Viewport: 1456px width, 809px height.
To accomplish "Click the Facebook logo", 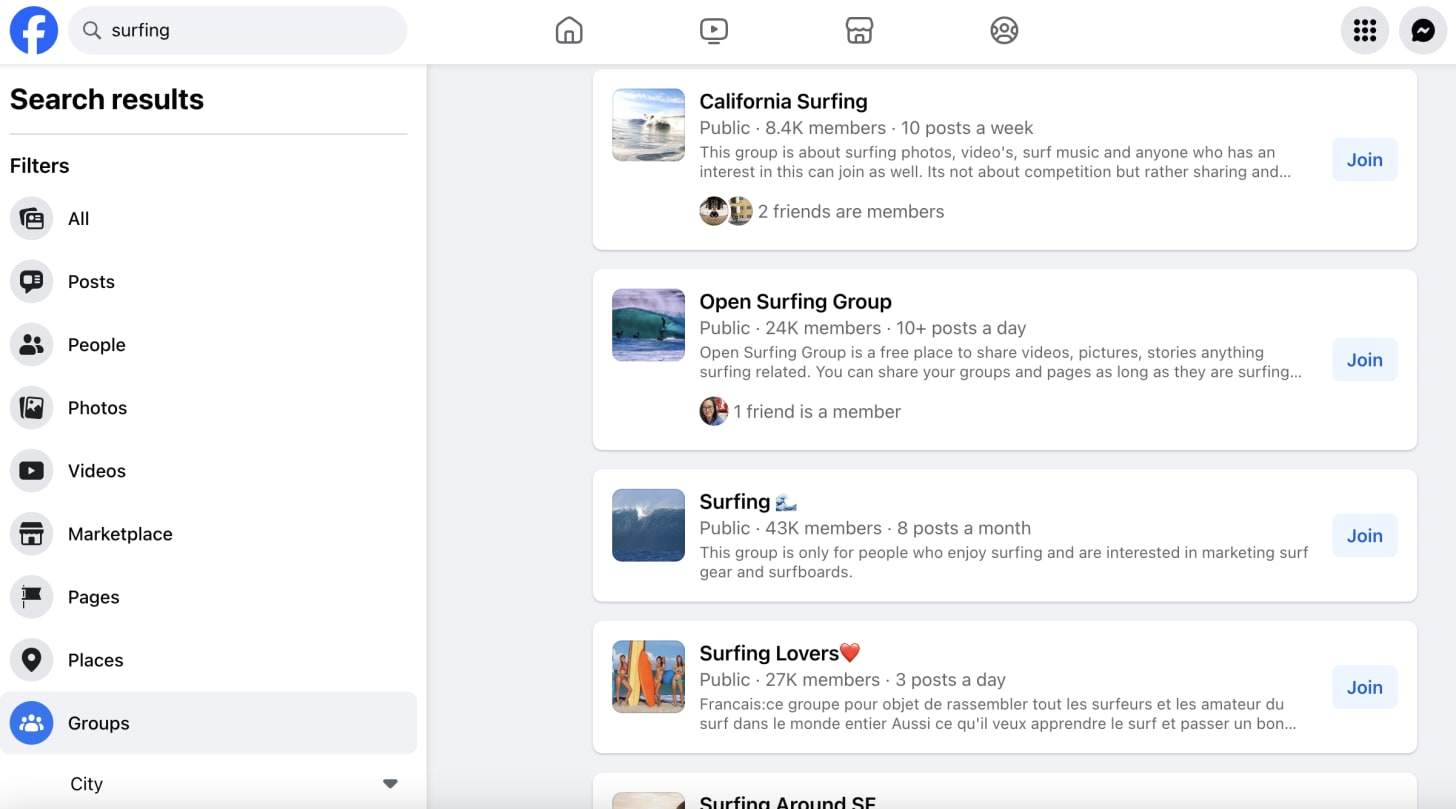I will 34,30.
